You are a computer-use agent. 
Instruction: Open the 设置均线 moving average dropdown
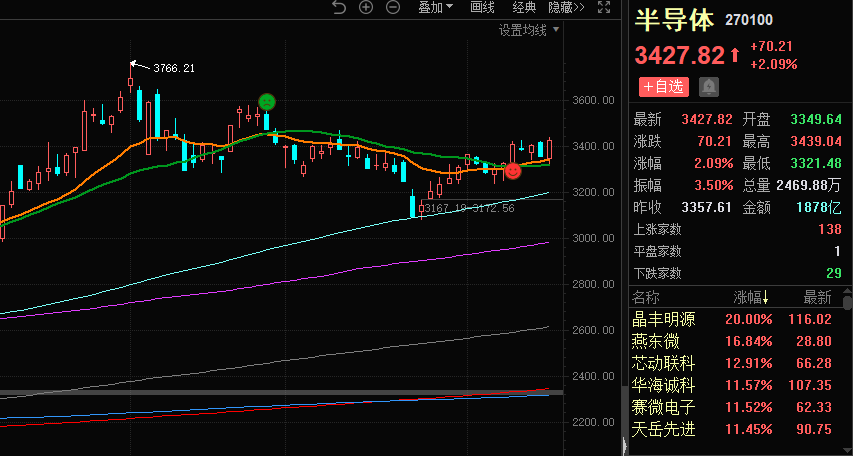pyautogui.click(x=529, y=30)
